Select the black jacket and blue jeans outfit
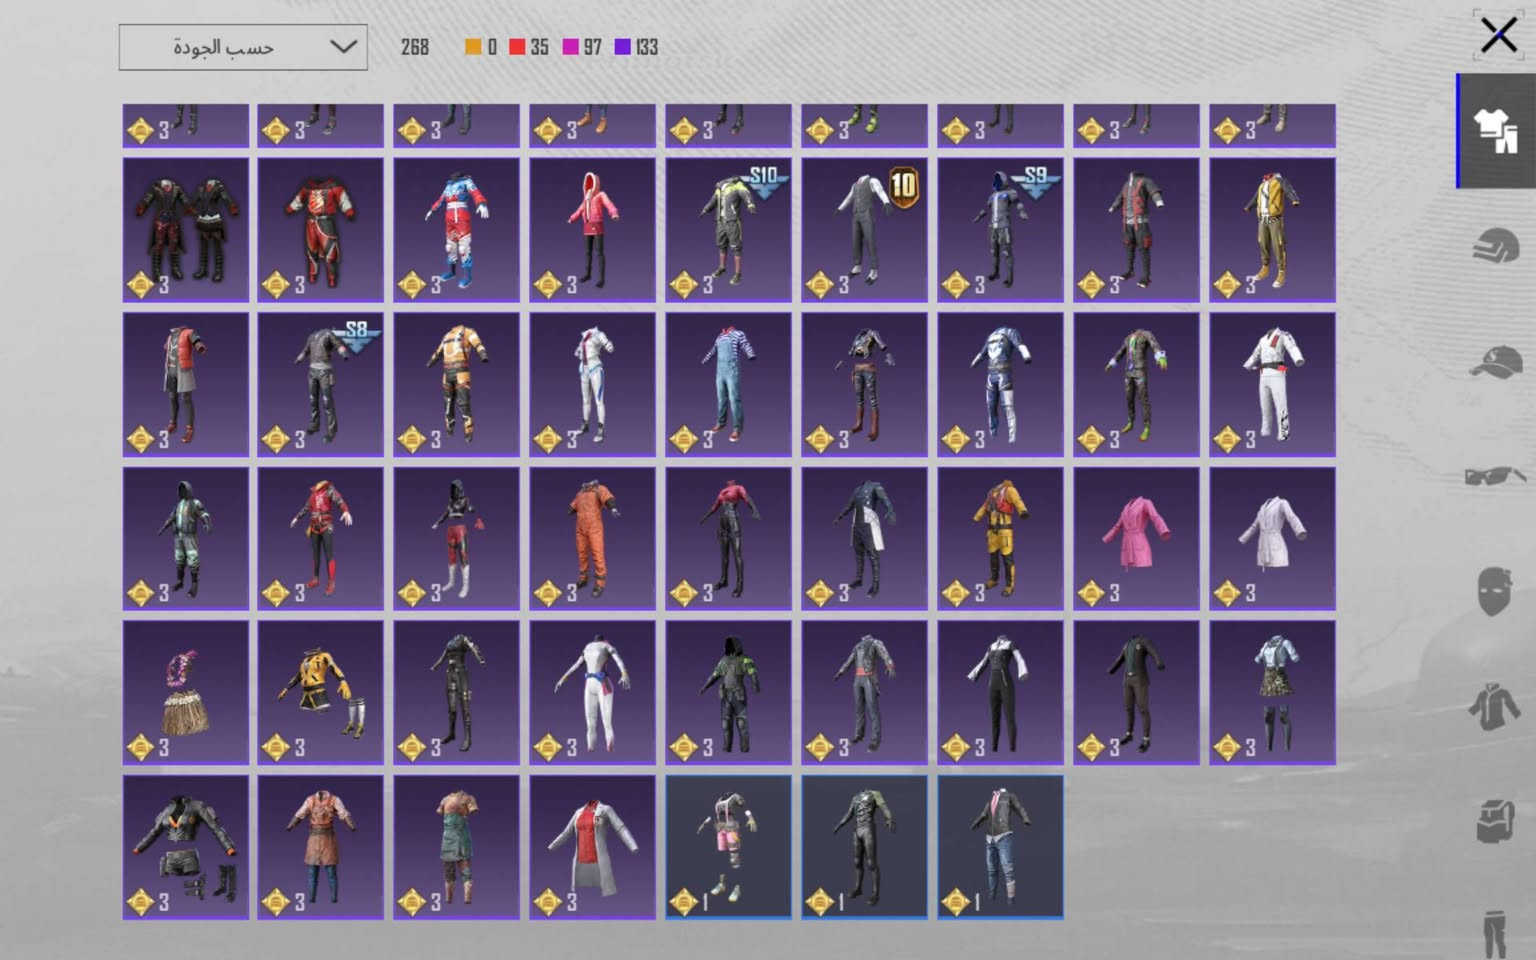 [x=1000, y=847]
